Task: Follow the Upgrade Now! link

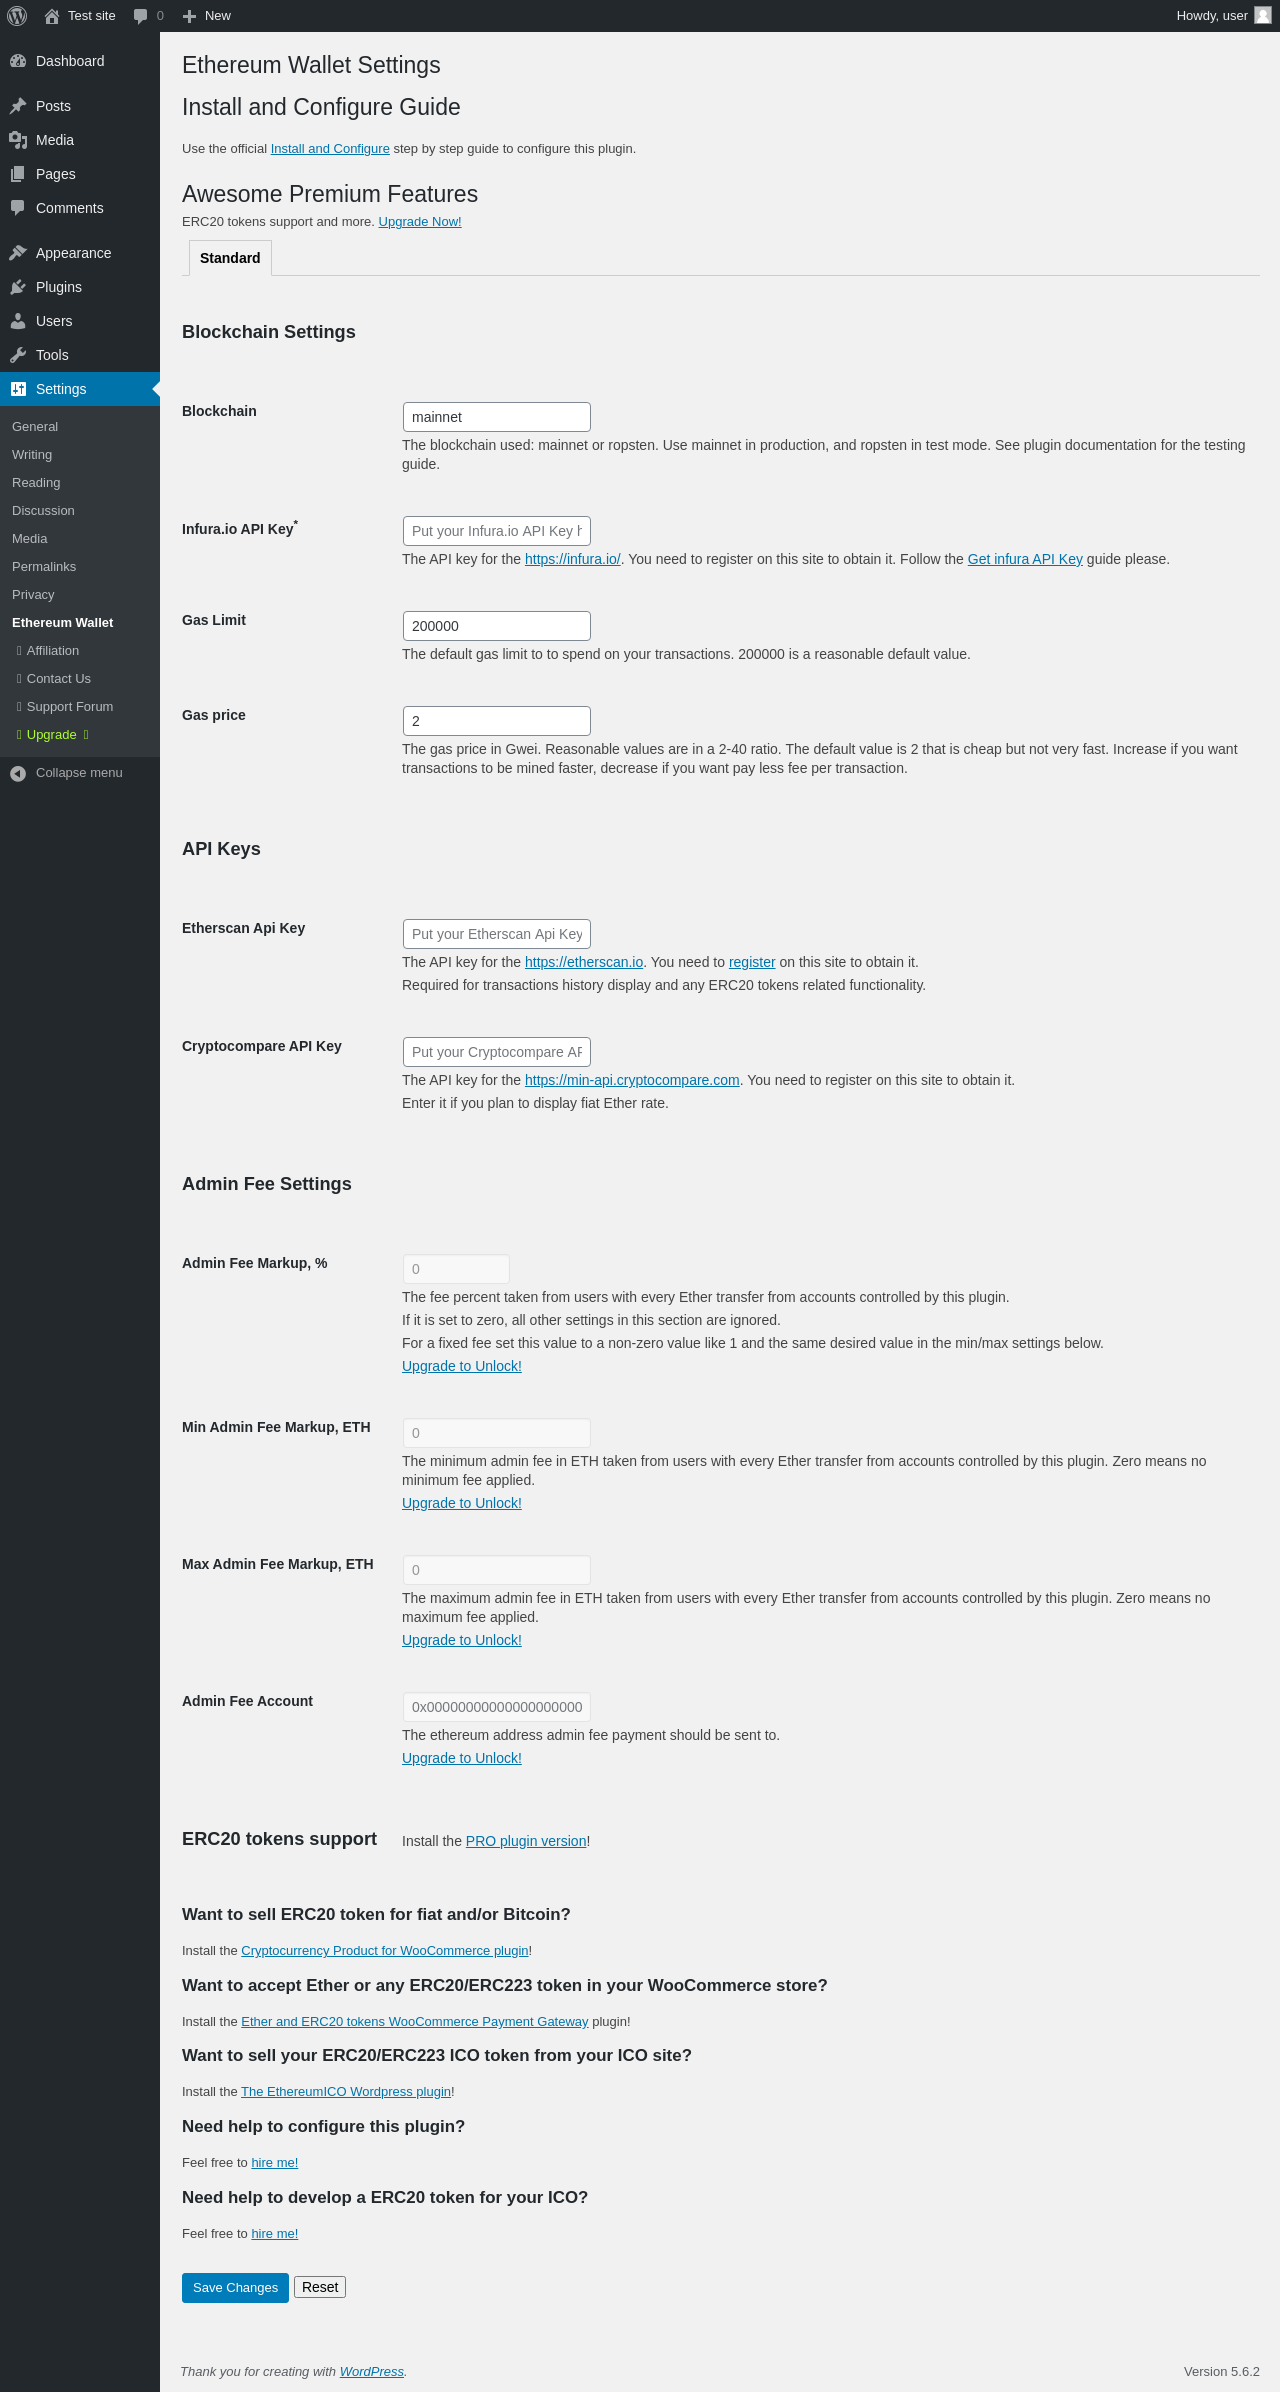Action: point(420,222)
